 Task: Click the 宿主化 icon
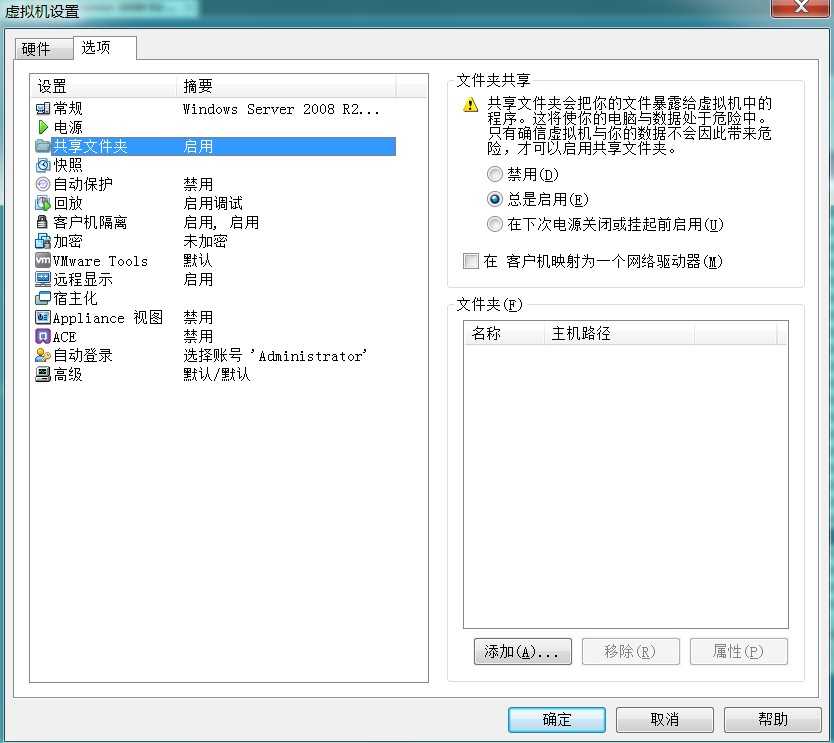tap(43, 298)
